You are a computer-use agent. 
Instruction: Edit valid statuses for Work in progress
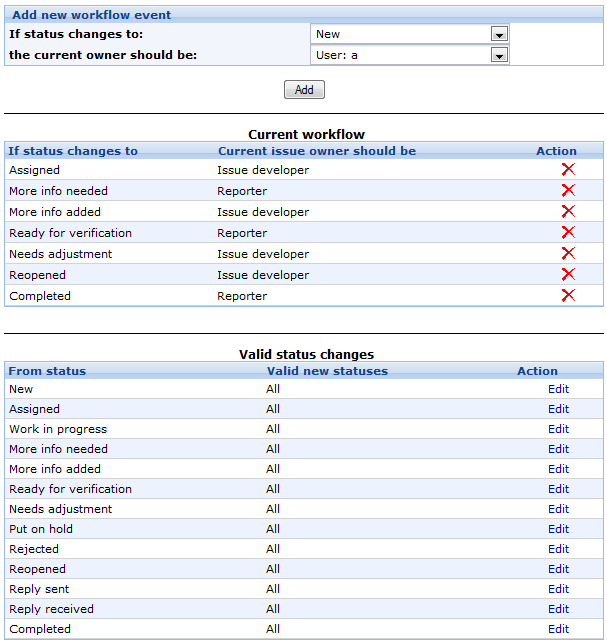[558, 429]
